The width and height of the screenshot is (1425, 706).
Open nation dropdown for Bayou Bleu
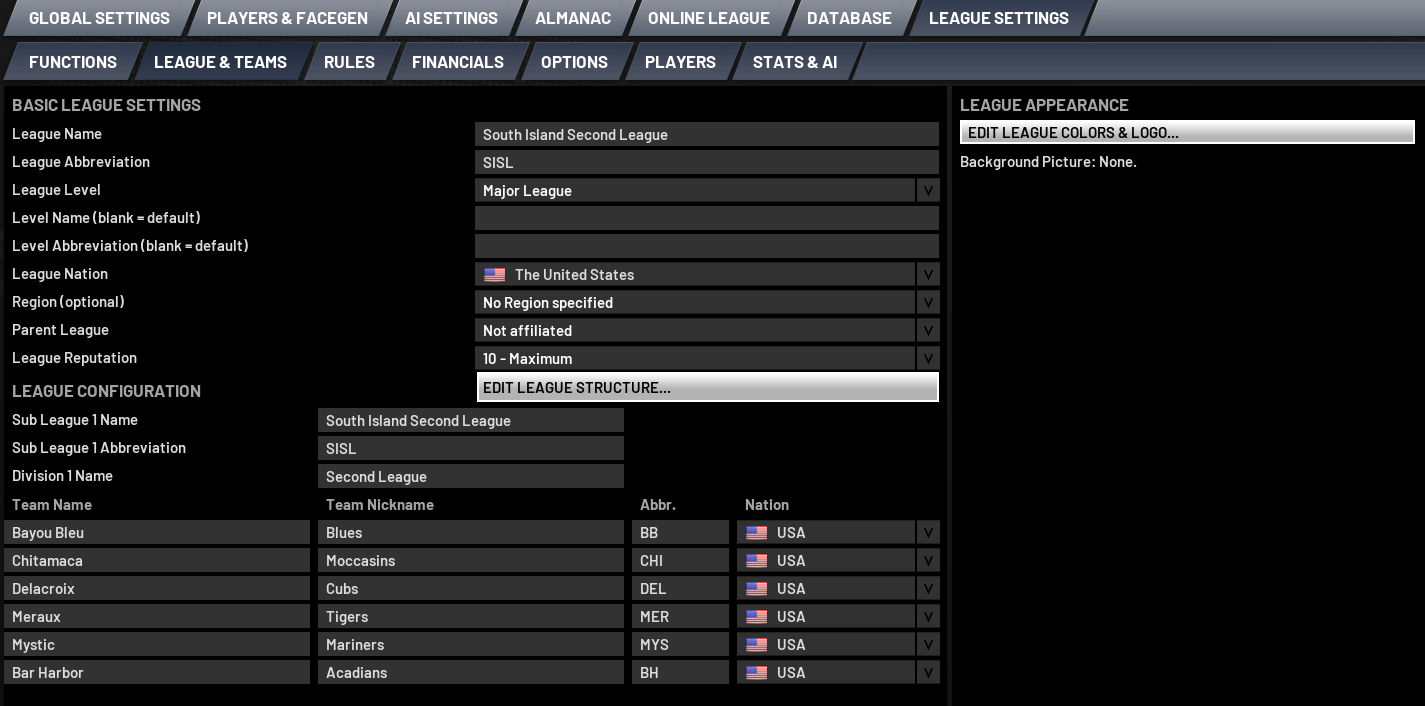(838, 532)
